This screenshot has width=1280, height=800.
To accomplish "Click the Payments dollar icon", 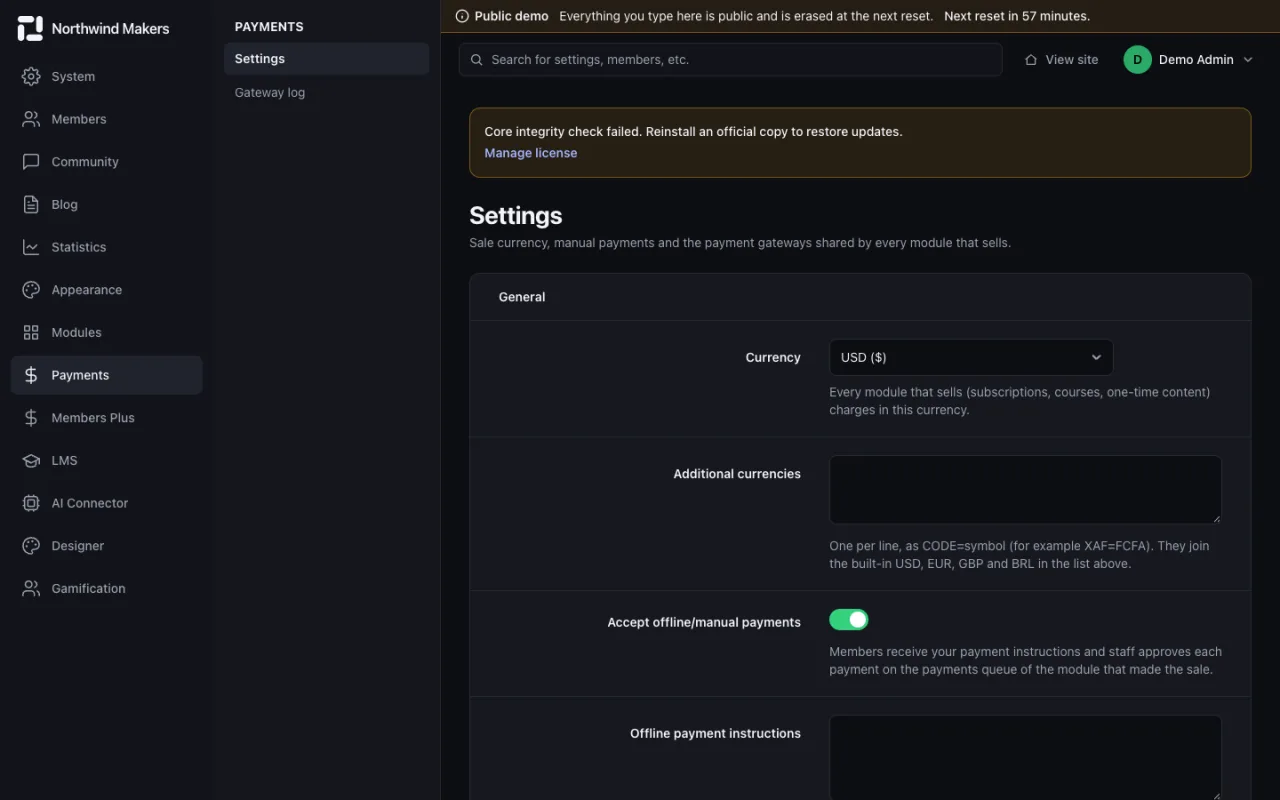I will [31, 375].
